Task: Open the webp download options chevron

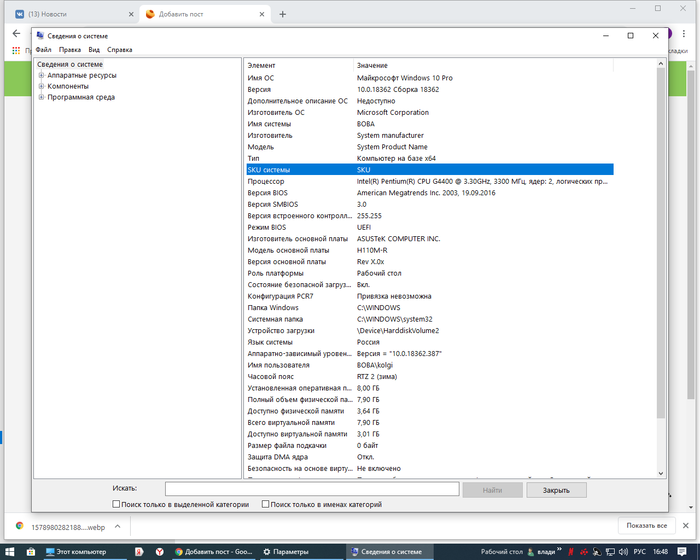Action: (117, 527)
